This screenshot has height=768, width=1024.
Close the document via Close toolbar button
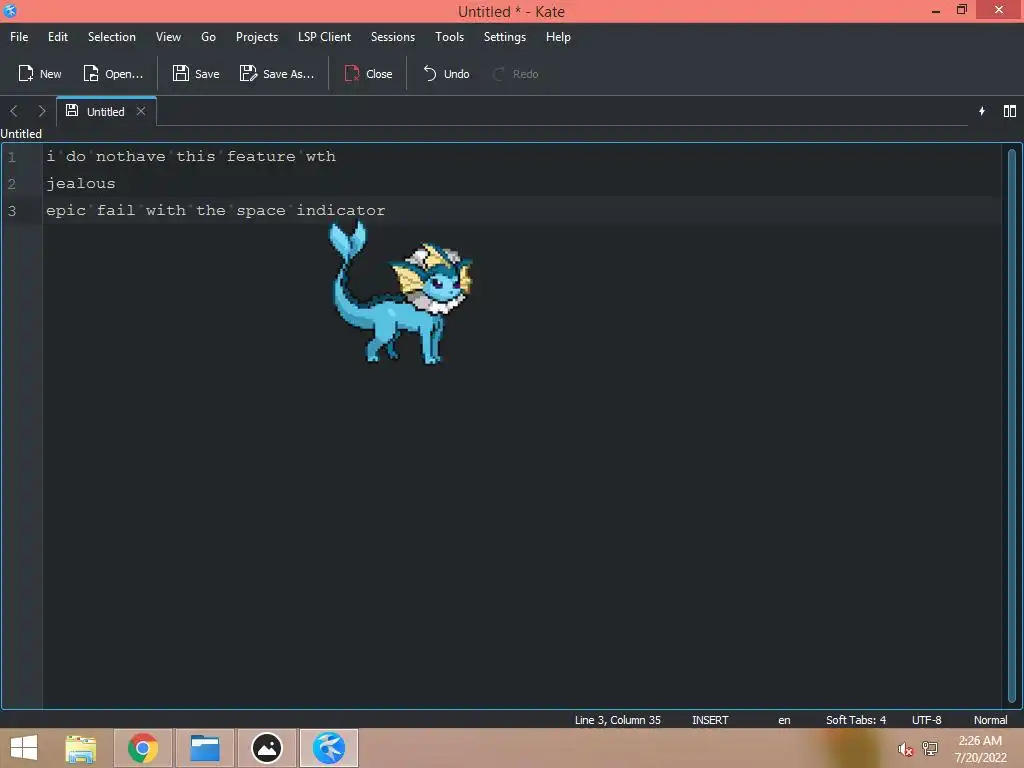[x=368, y=74]
